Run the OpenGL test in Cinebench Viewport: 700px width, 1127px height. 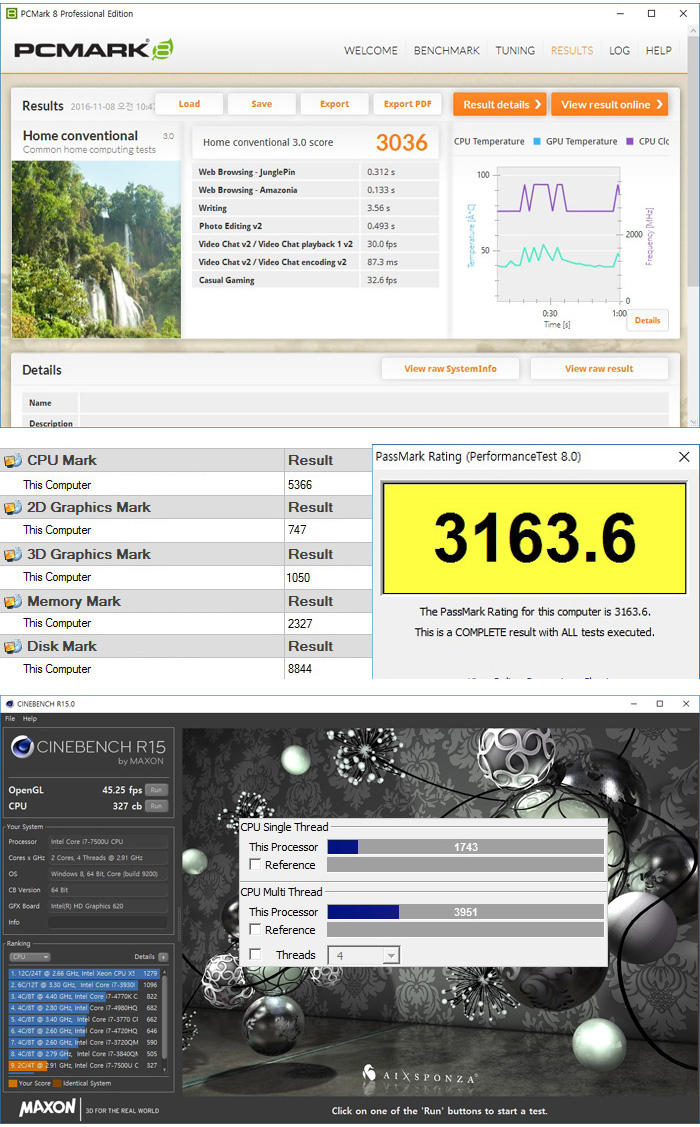coord(156,790)
